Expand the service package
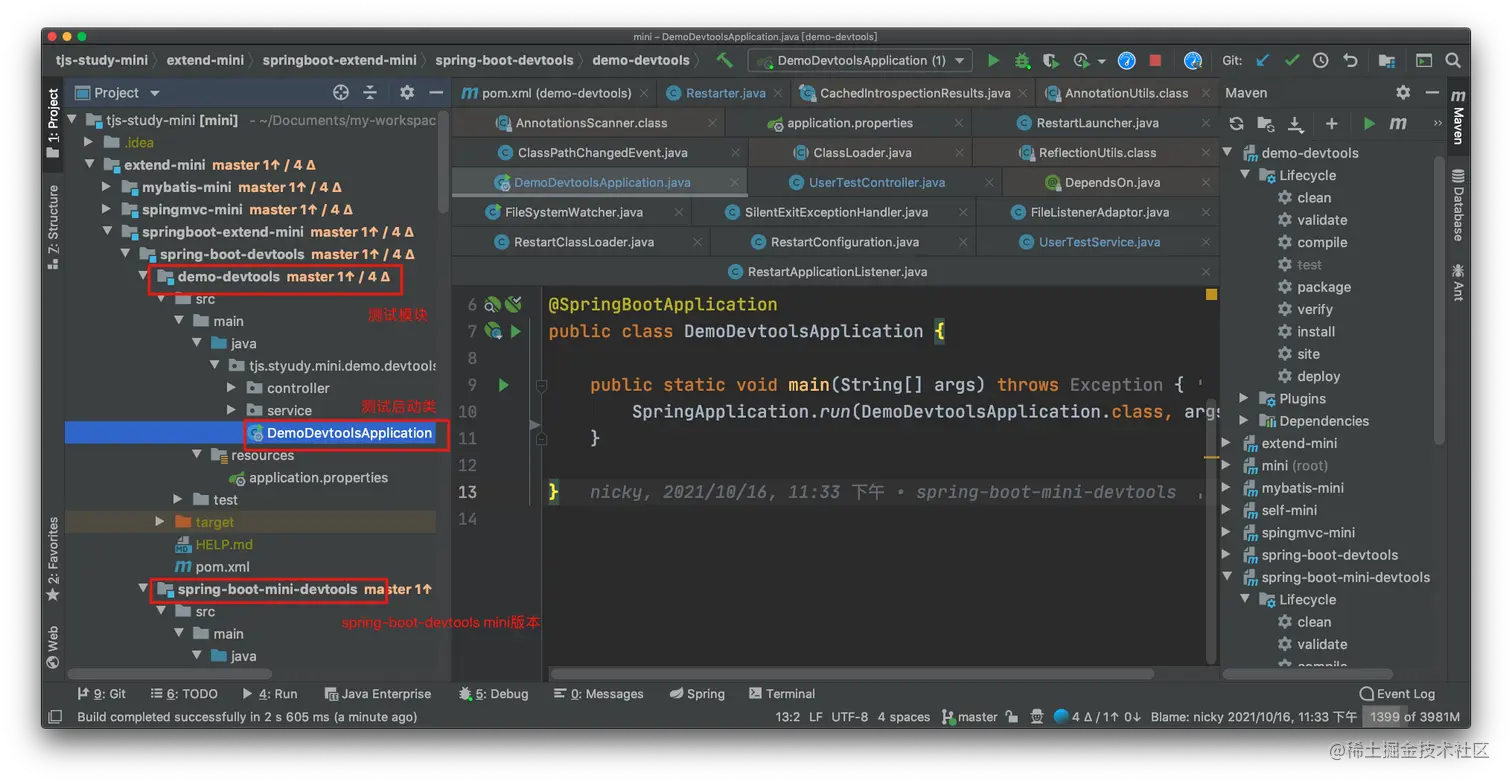 click(x=232, y=410)
